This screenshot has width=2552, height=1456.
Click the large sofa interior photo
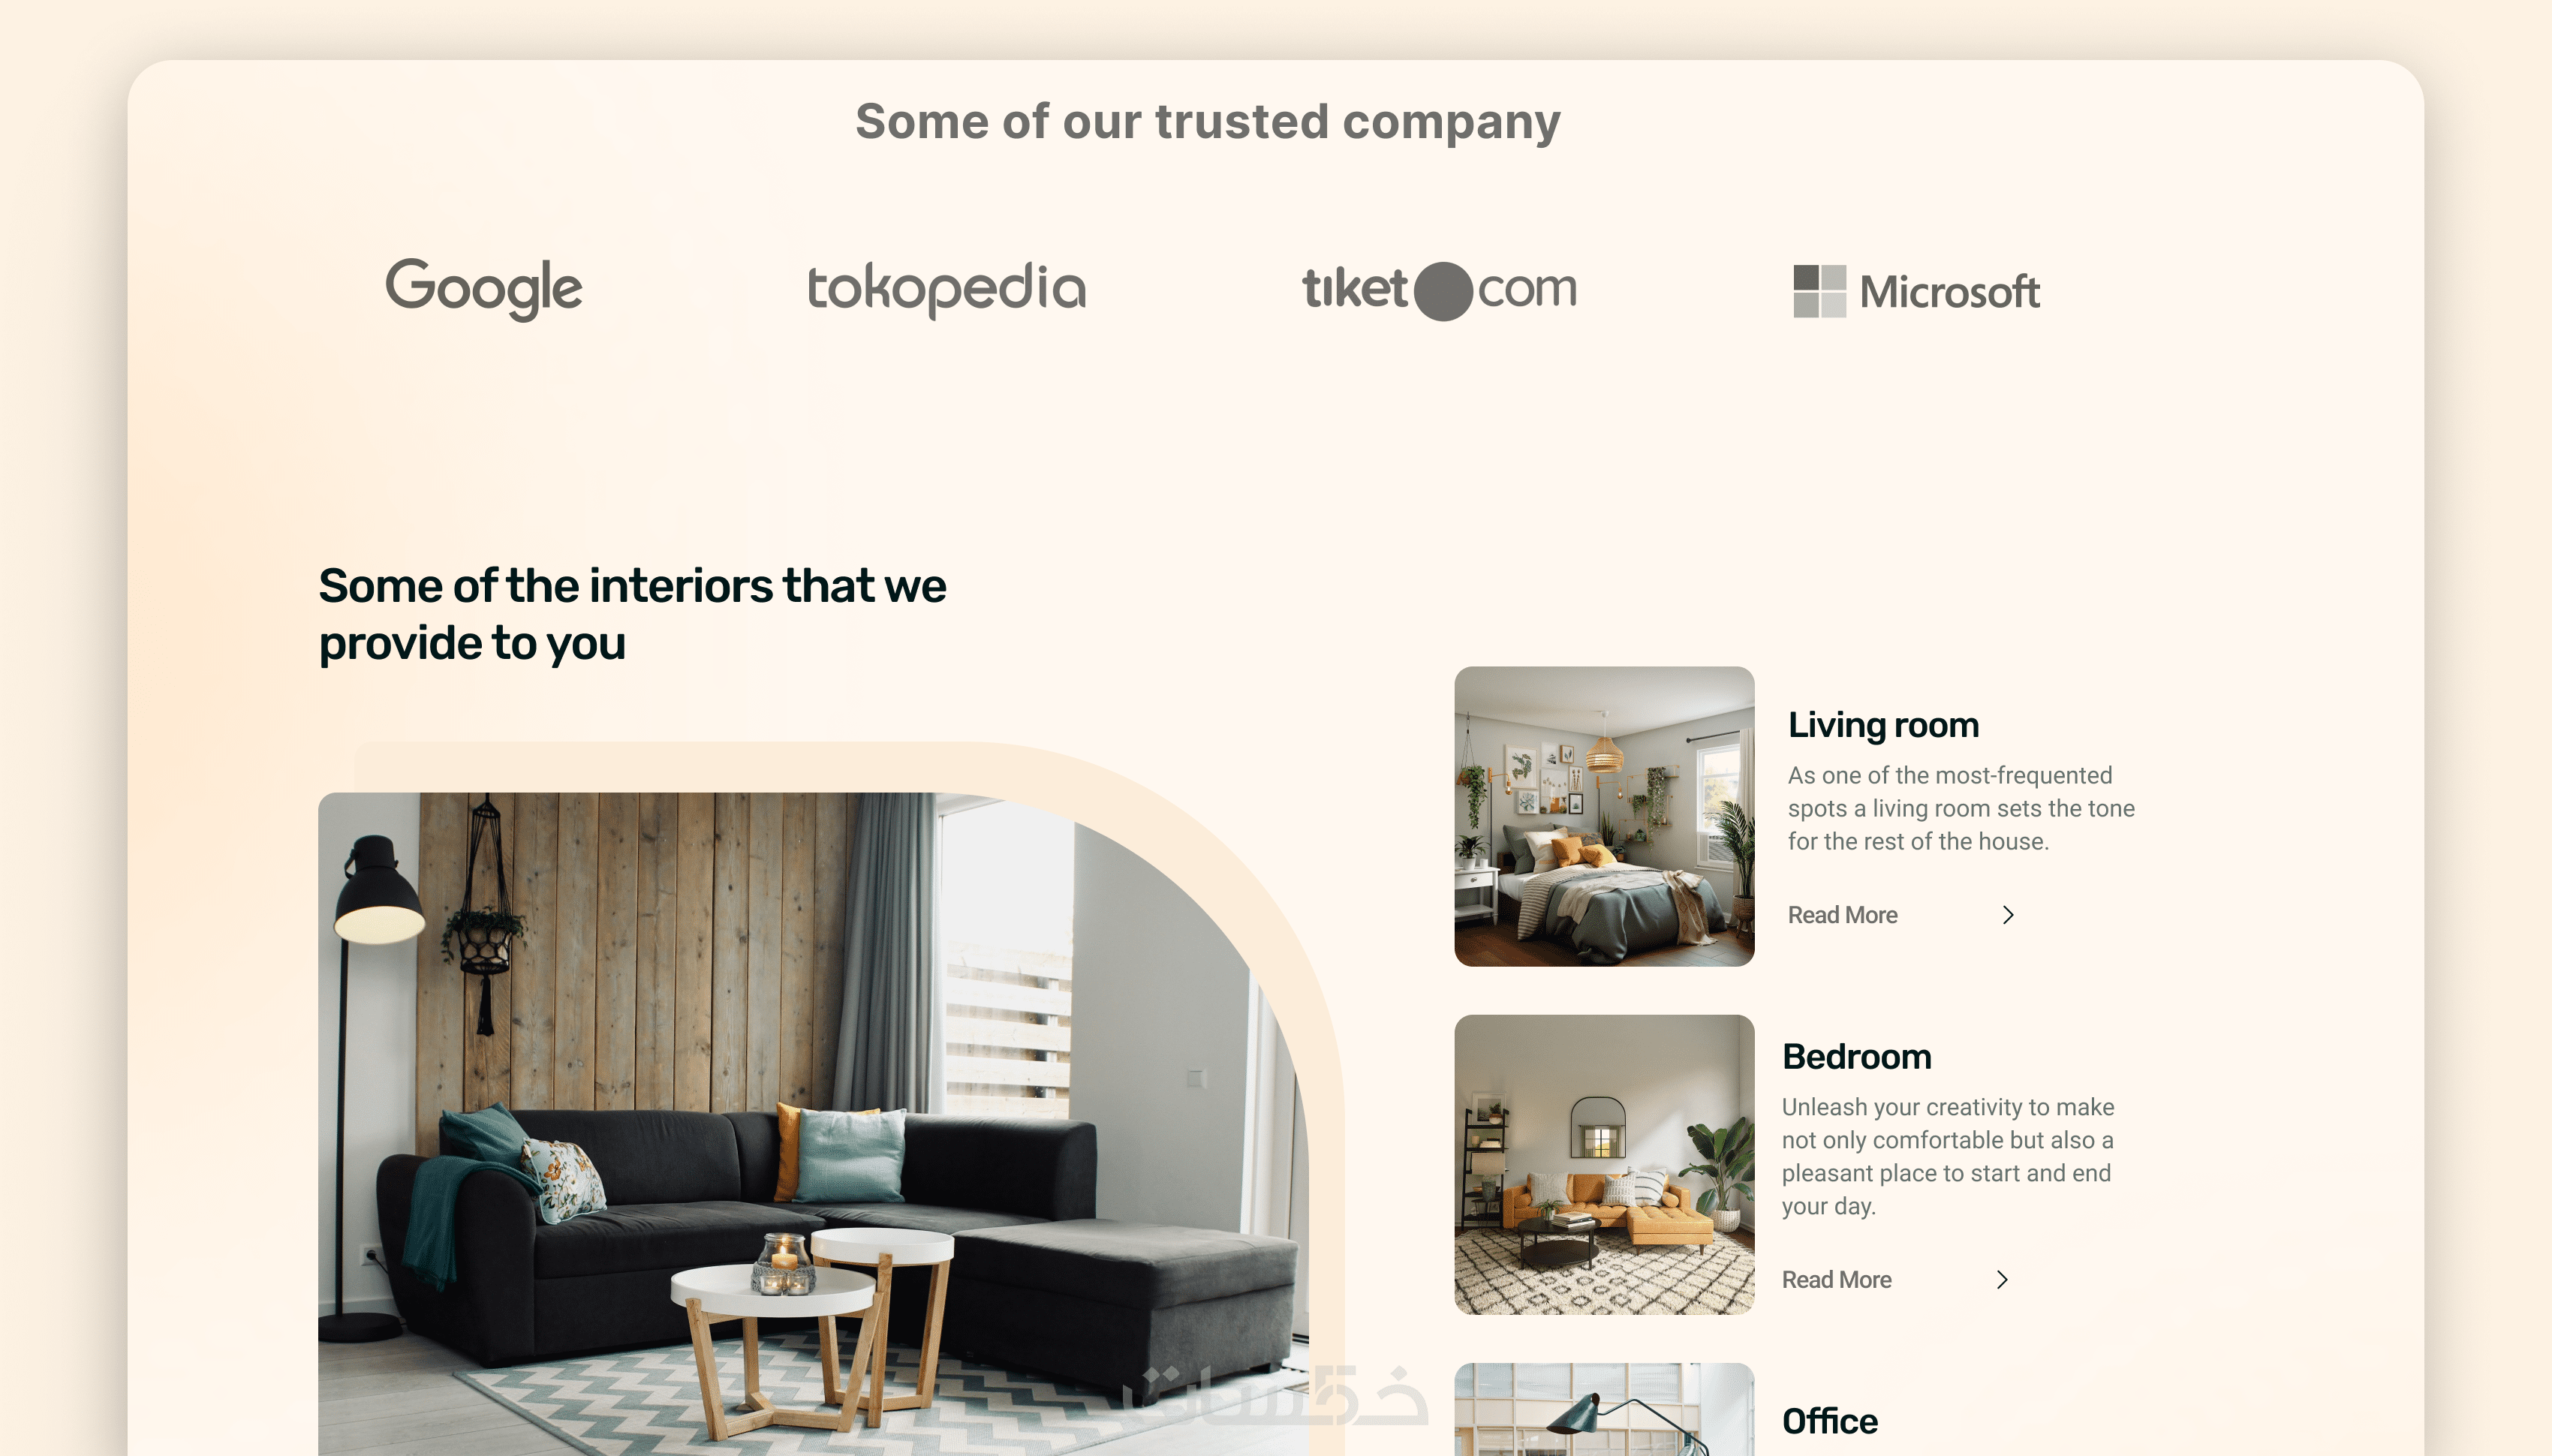click(813, 1124)
